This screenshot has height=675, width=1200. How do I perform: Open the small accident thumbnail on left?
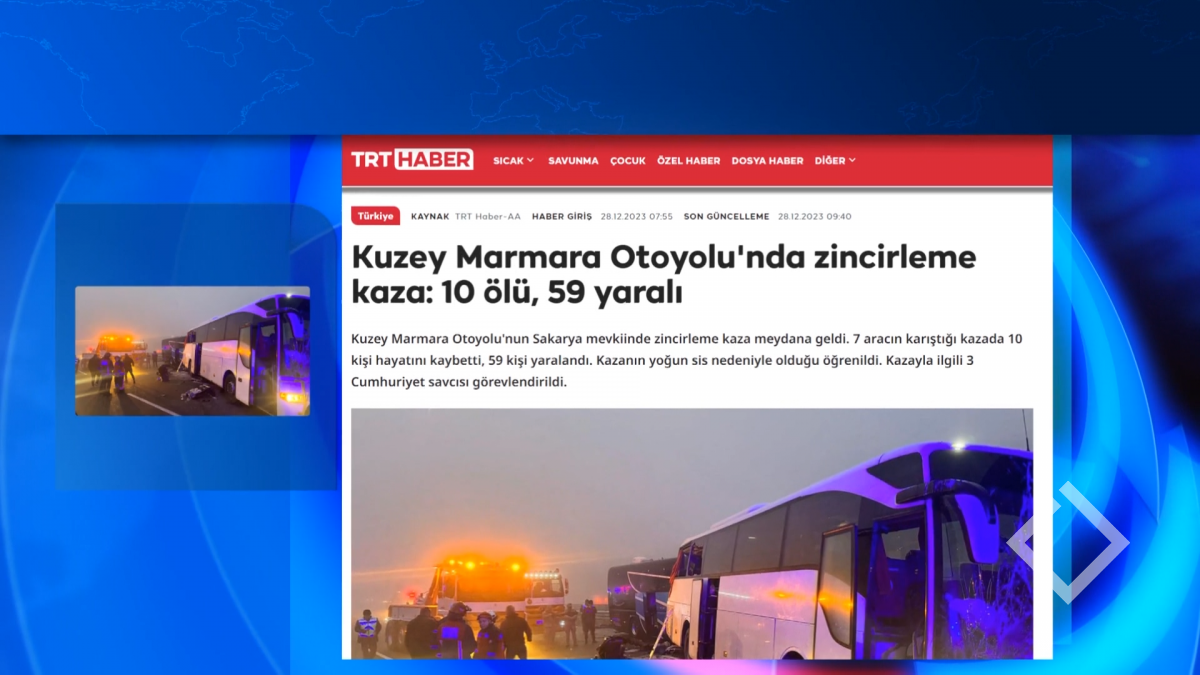pyautogui.click(x=192, y=351)
